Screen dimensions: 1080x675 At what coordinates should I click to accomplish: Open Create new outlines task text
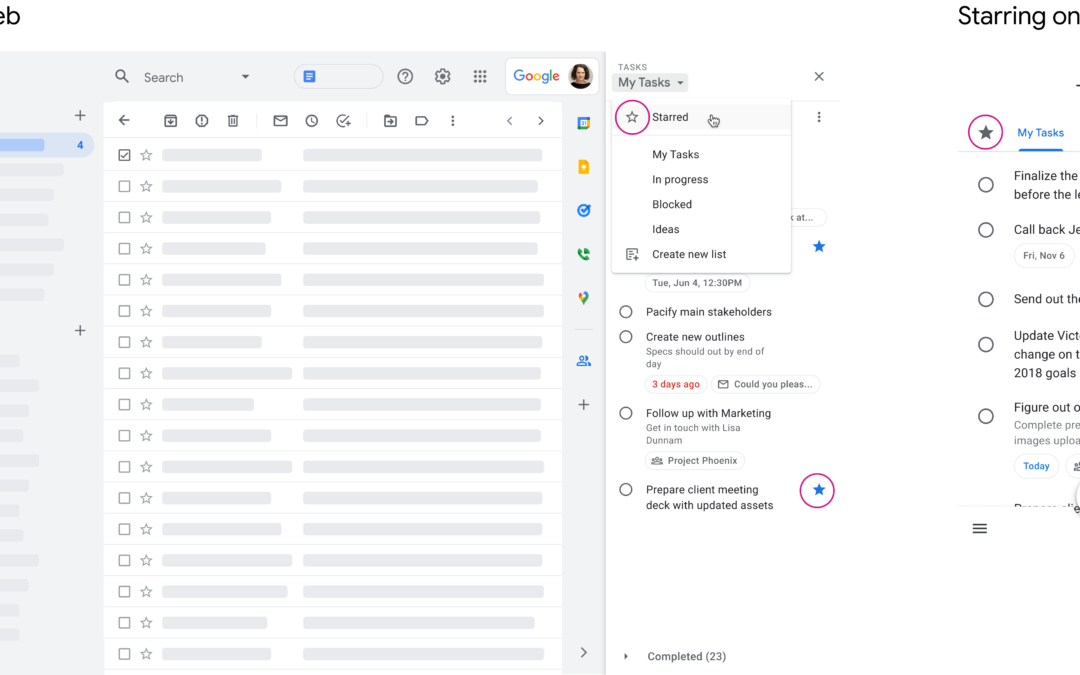pyautogui.click(x=695, y=337)
